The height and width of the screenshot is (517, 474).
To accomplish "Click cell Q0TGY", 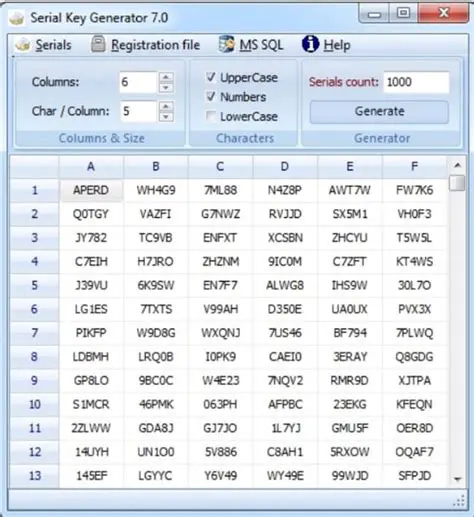I will (91, 214).
